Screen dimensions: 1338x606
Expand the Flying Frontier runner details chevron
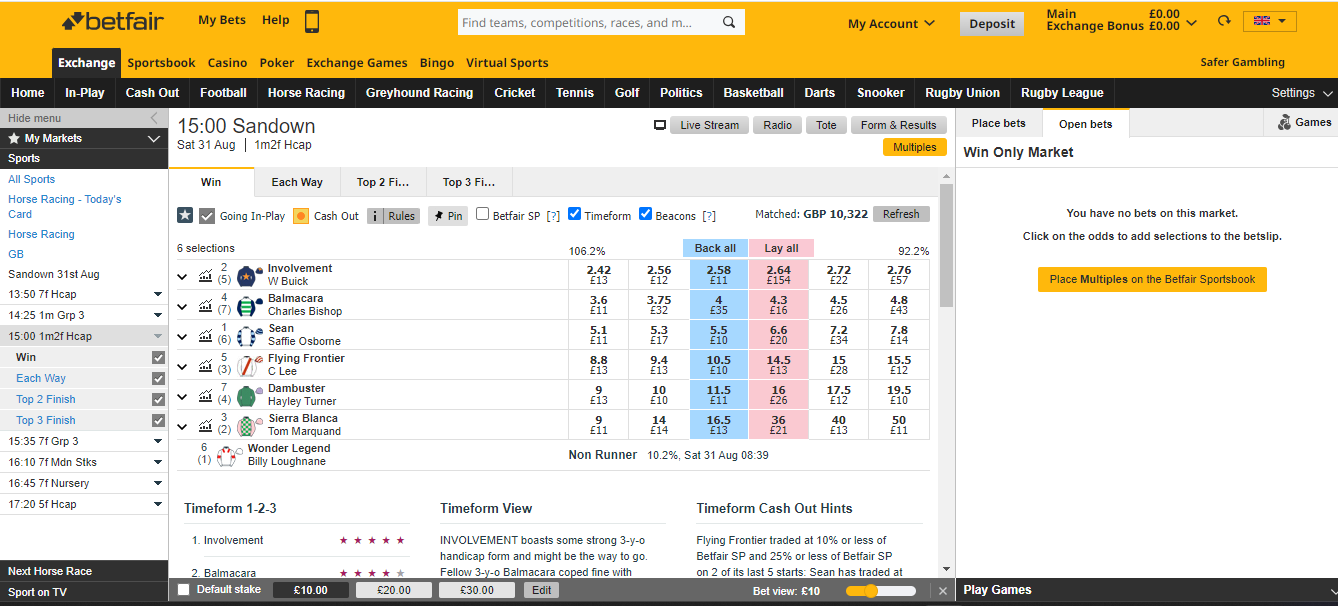pyautogui.click(x=182, y=366)
